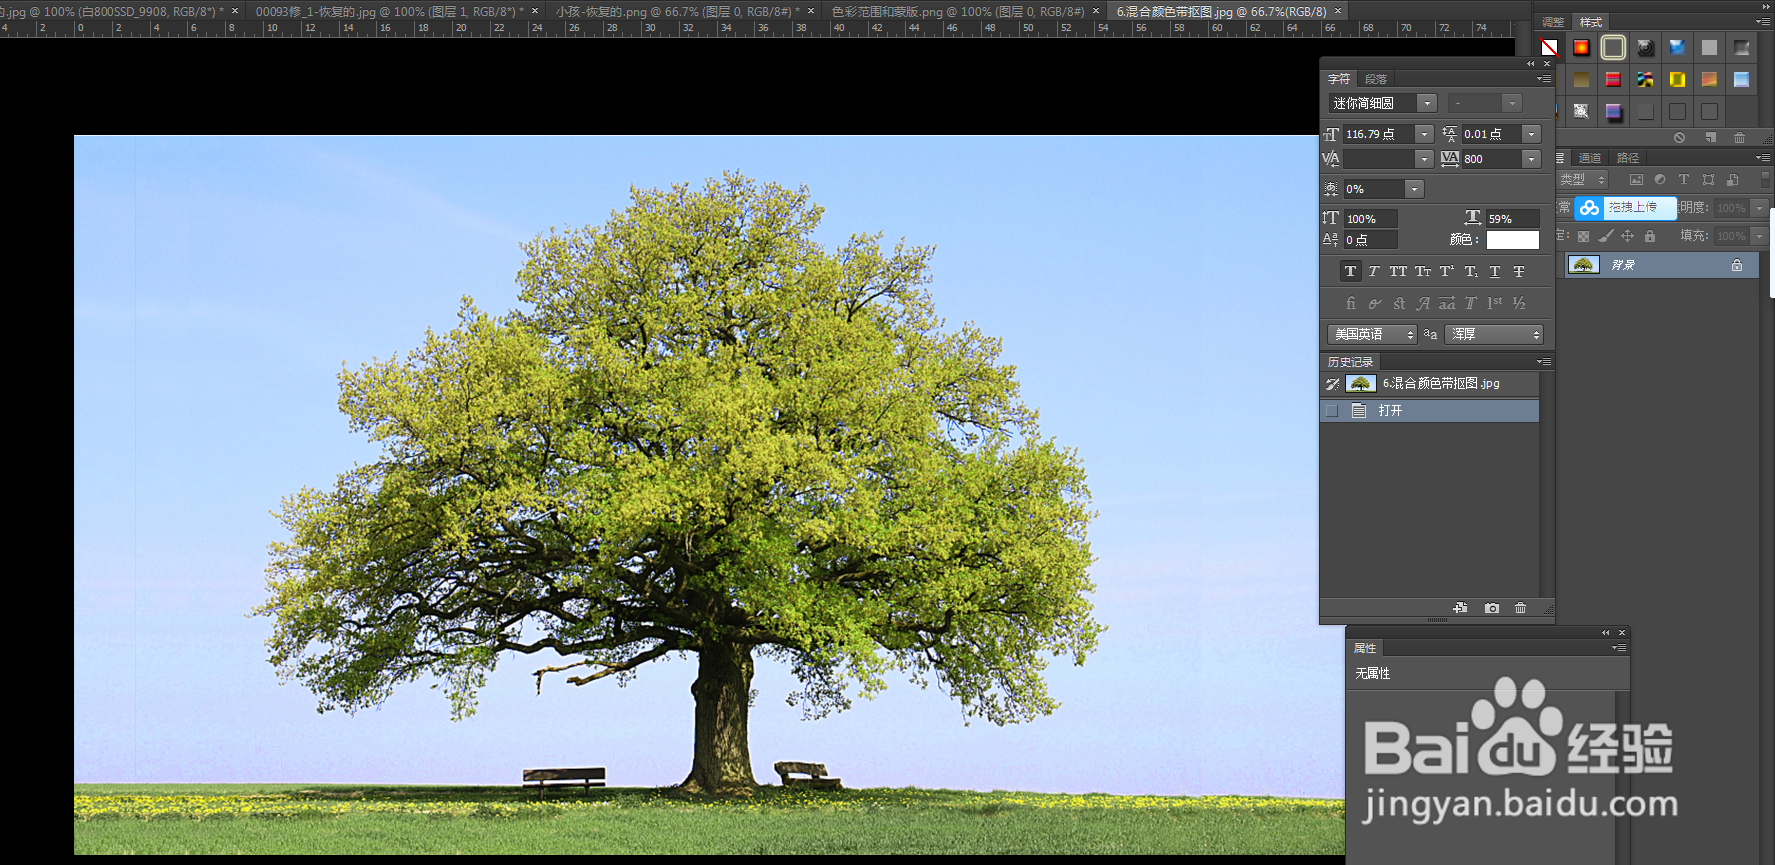The width and height of the screenshot is (1775, 865).
Task: Create new document from current history state
Action: pos(1461,608)
